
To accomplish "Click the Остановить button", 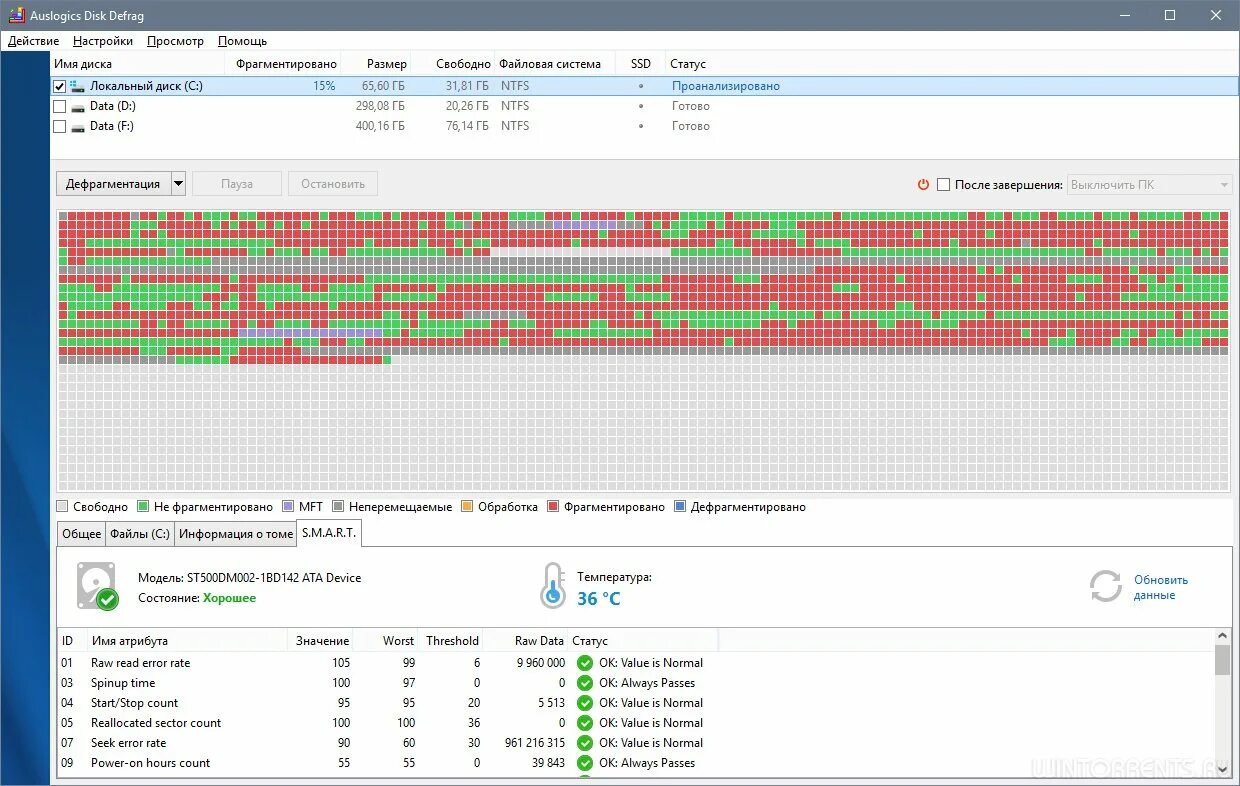I will coord(333,184).
